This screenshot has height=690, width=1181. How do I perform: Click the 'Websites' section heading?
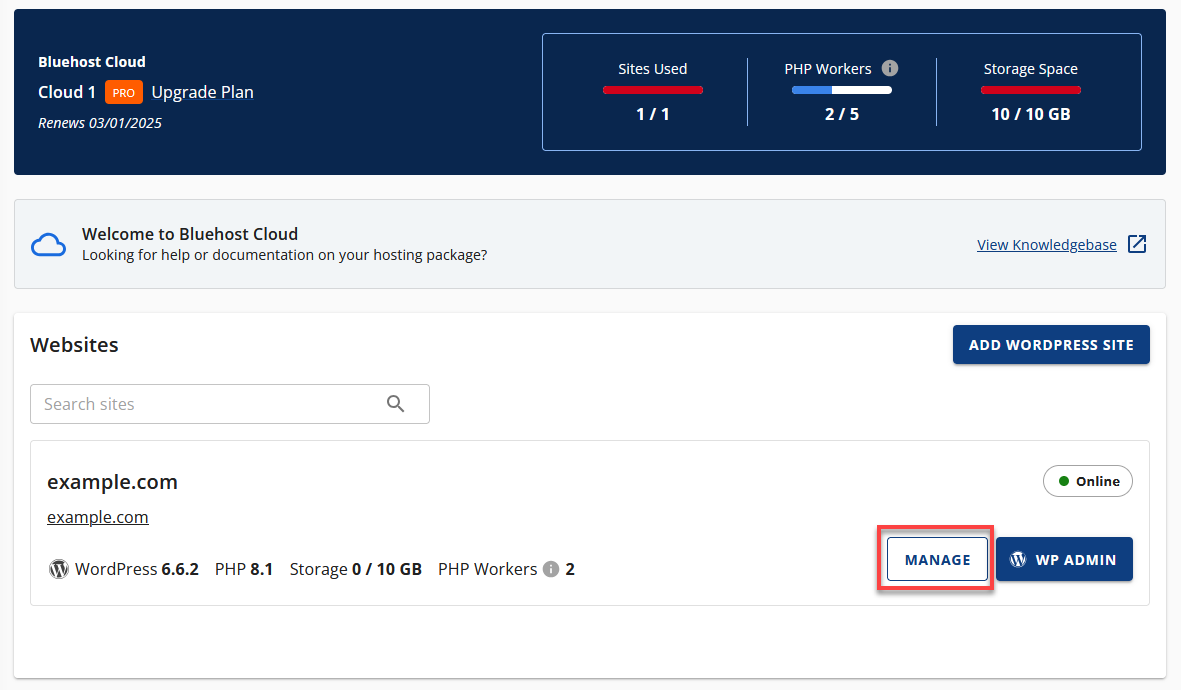pyautogui.click(x=74, y=344)
